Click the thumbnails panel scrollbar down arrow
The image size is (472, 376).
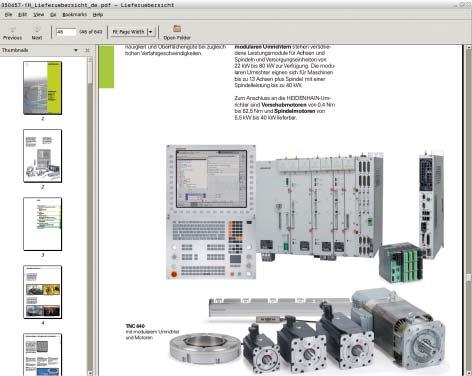click(90, 373)
